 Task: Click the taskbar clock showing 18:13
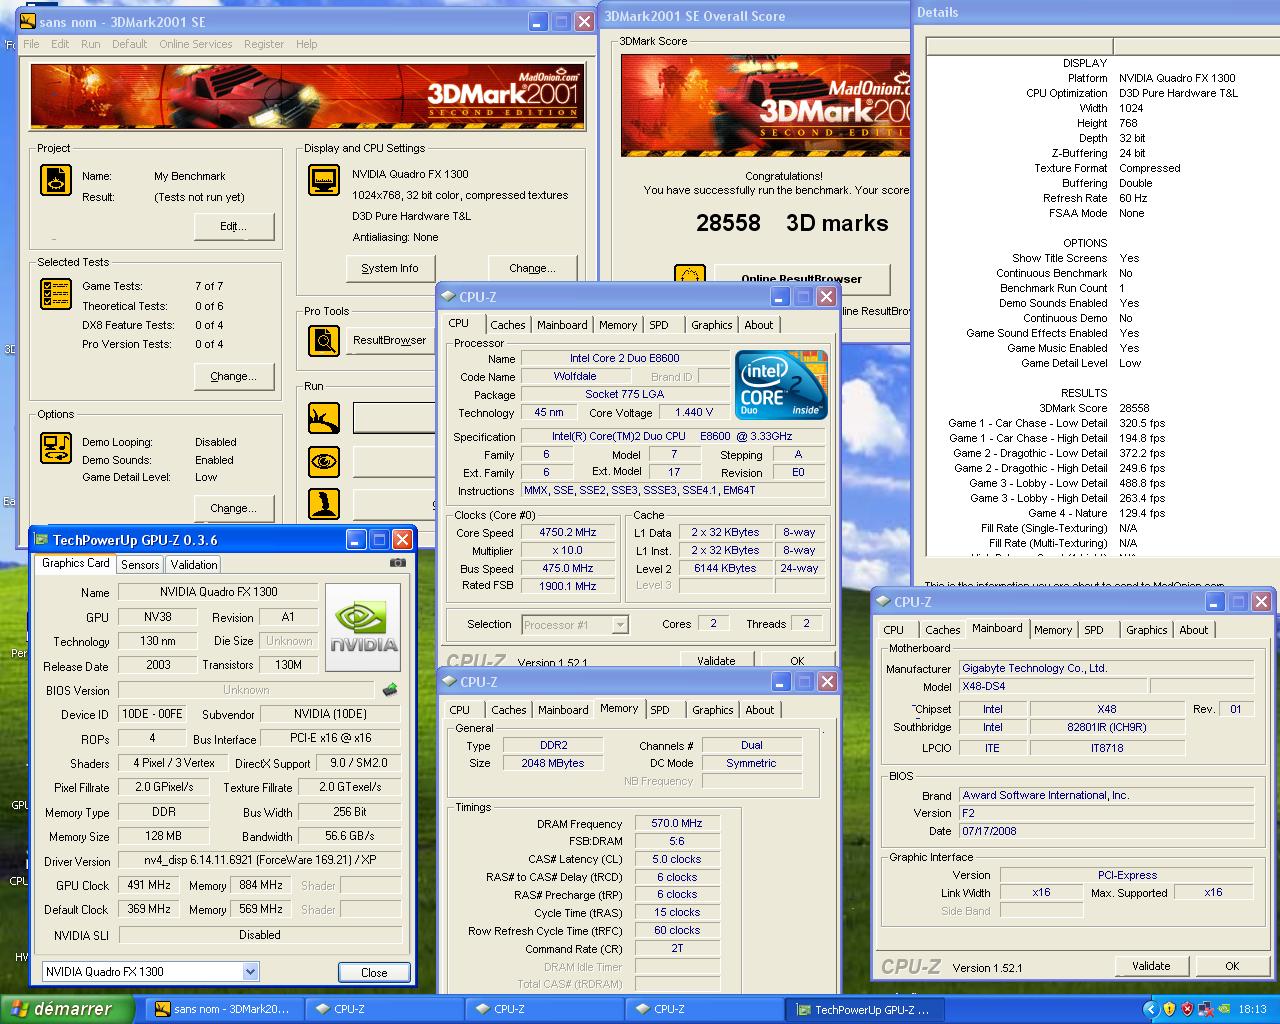[1252, 1010]
